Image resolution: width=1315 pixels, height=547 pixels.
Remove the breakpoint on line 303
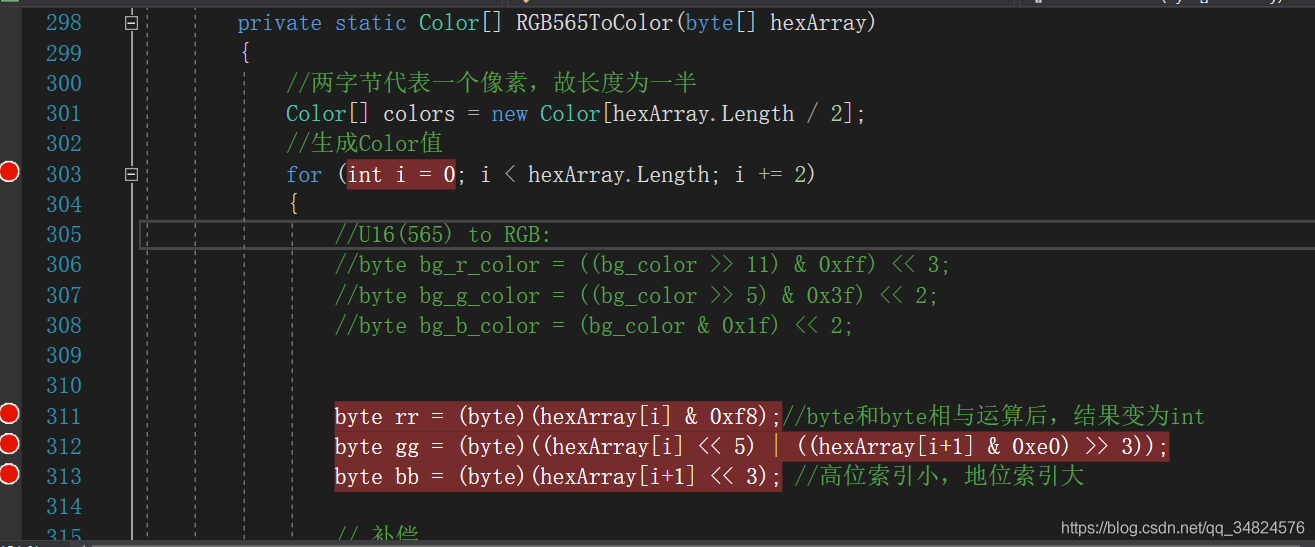[10, 173]
